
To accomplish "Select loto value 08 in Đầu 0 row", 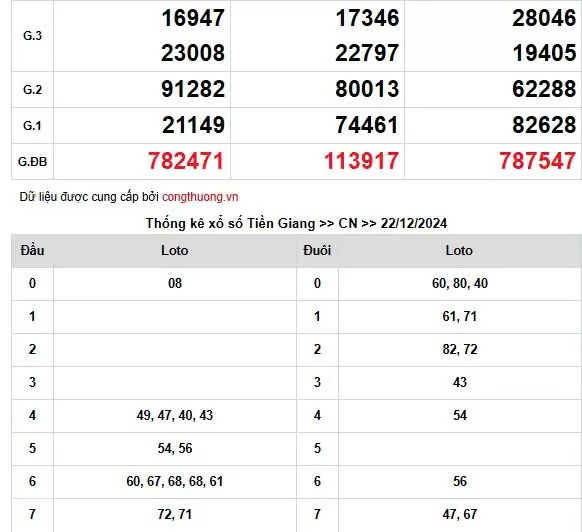I will (175, 284).
